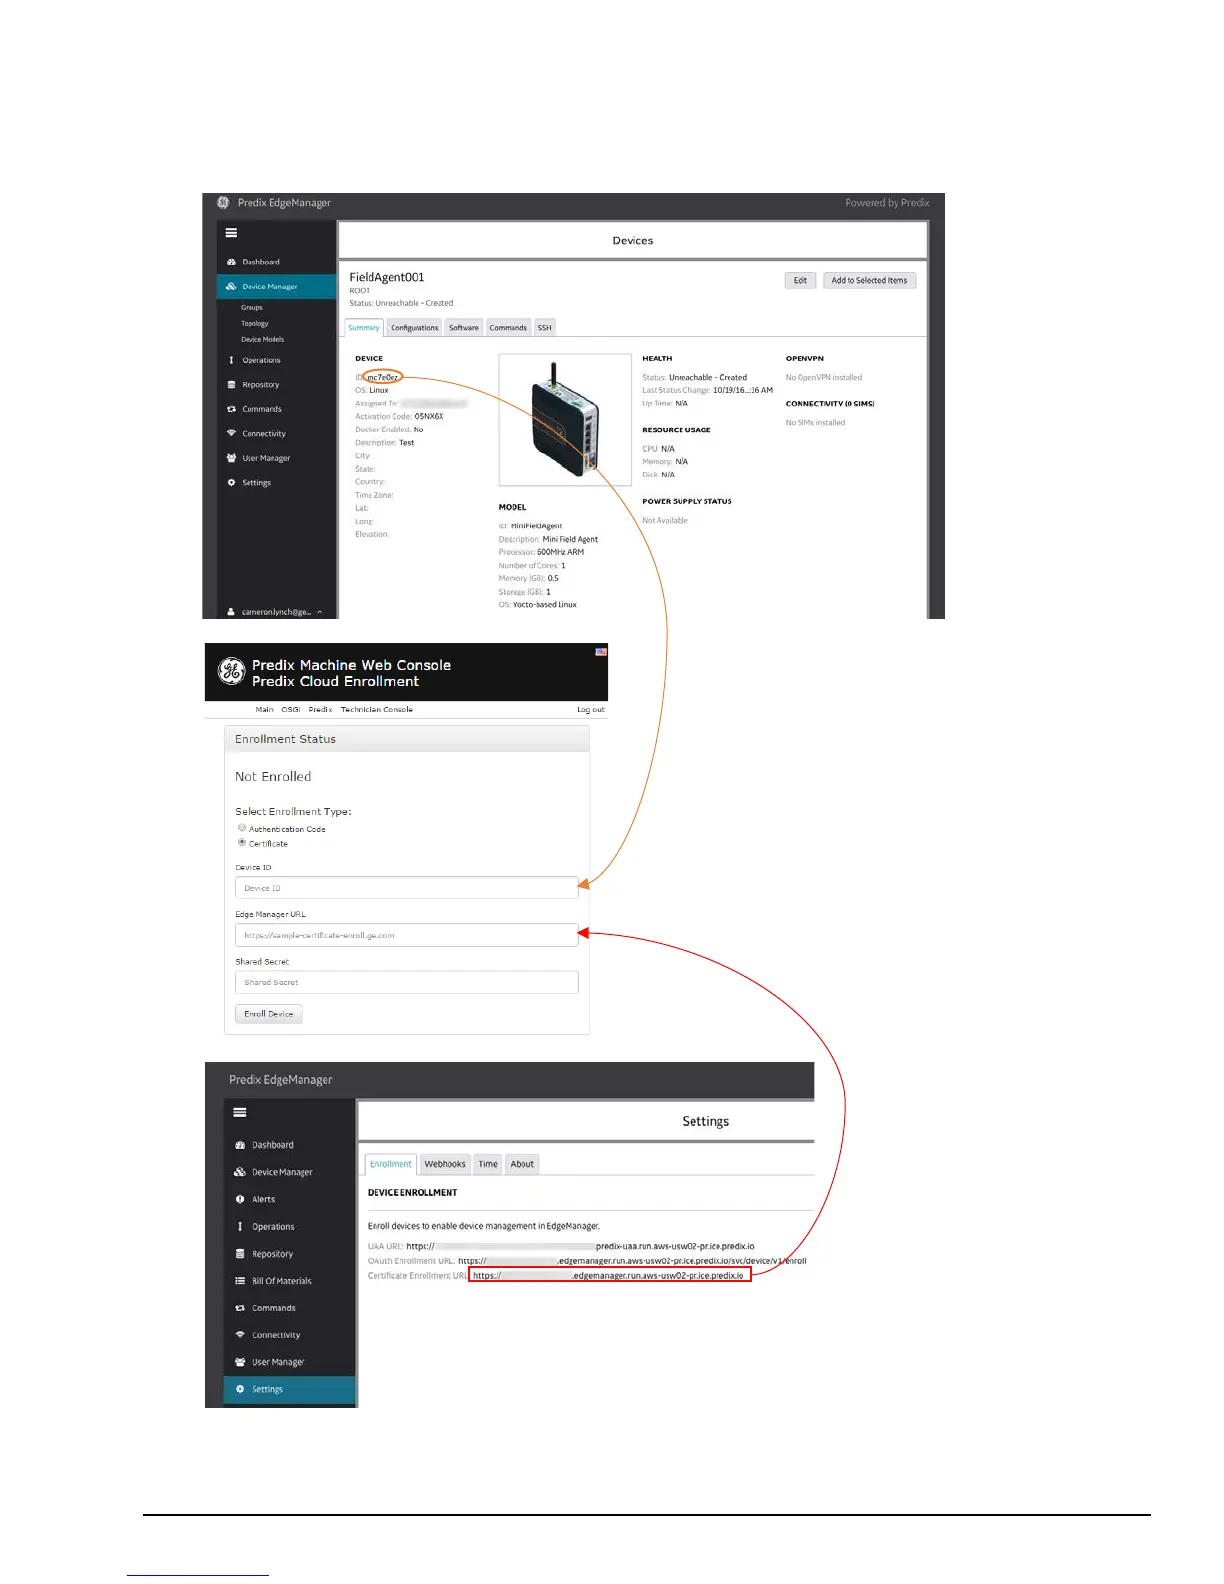Click the Alerts icon in the sidebar
1224x1584 pixels.
pos(240,1199)
